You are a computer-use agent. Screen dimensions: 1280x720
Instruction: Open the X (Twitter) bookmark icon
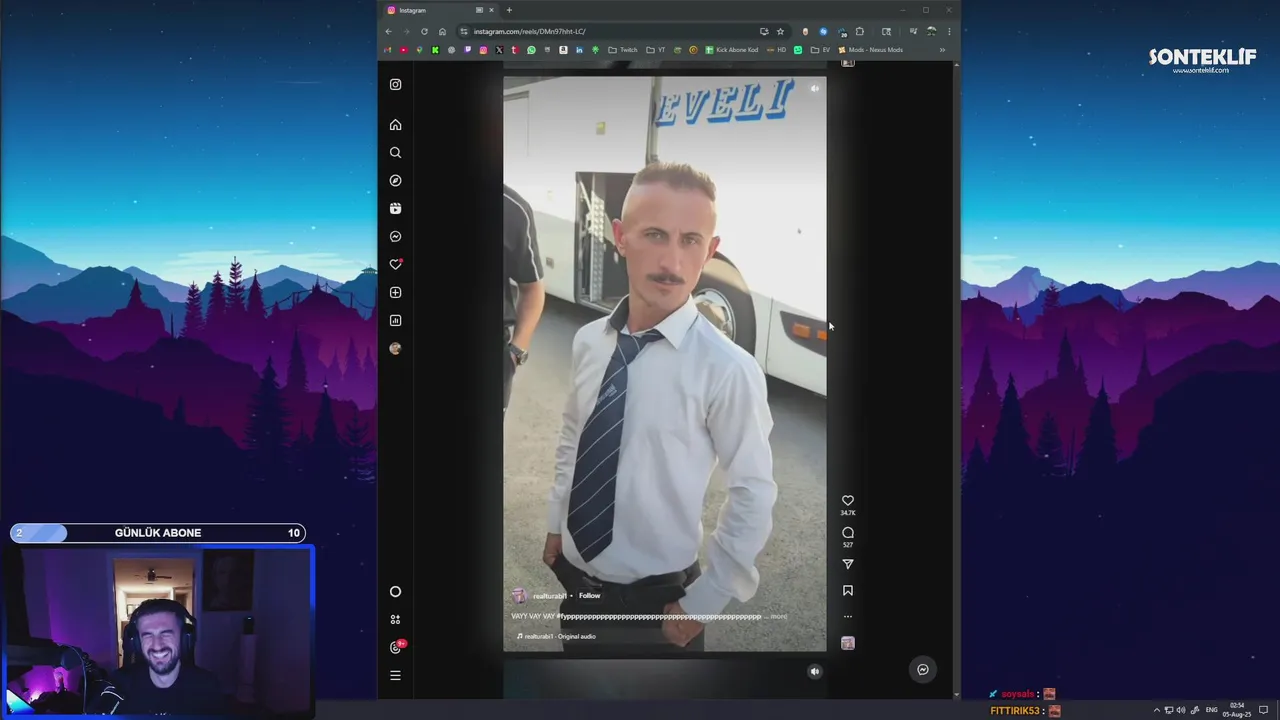(499, 50)
